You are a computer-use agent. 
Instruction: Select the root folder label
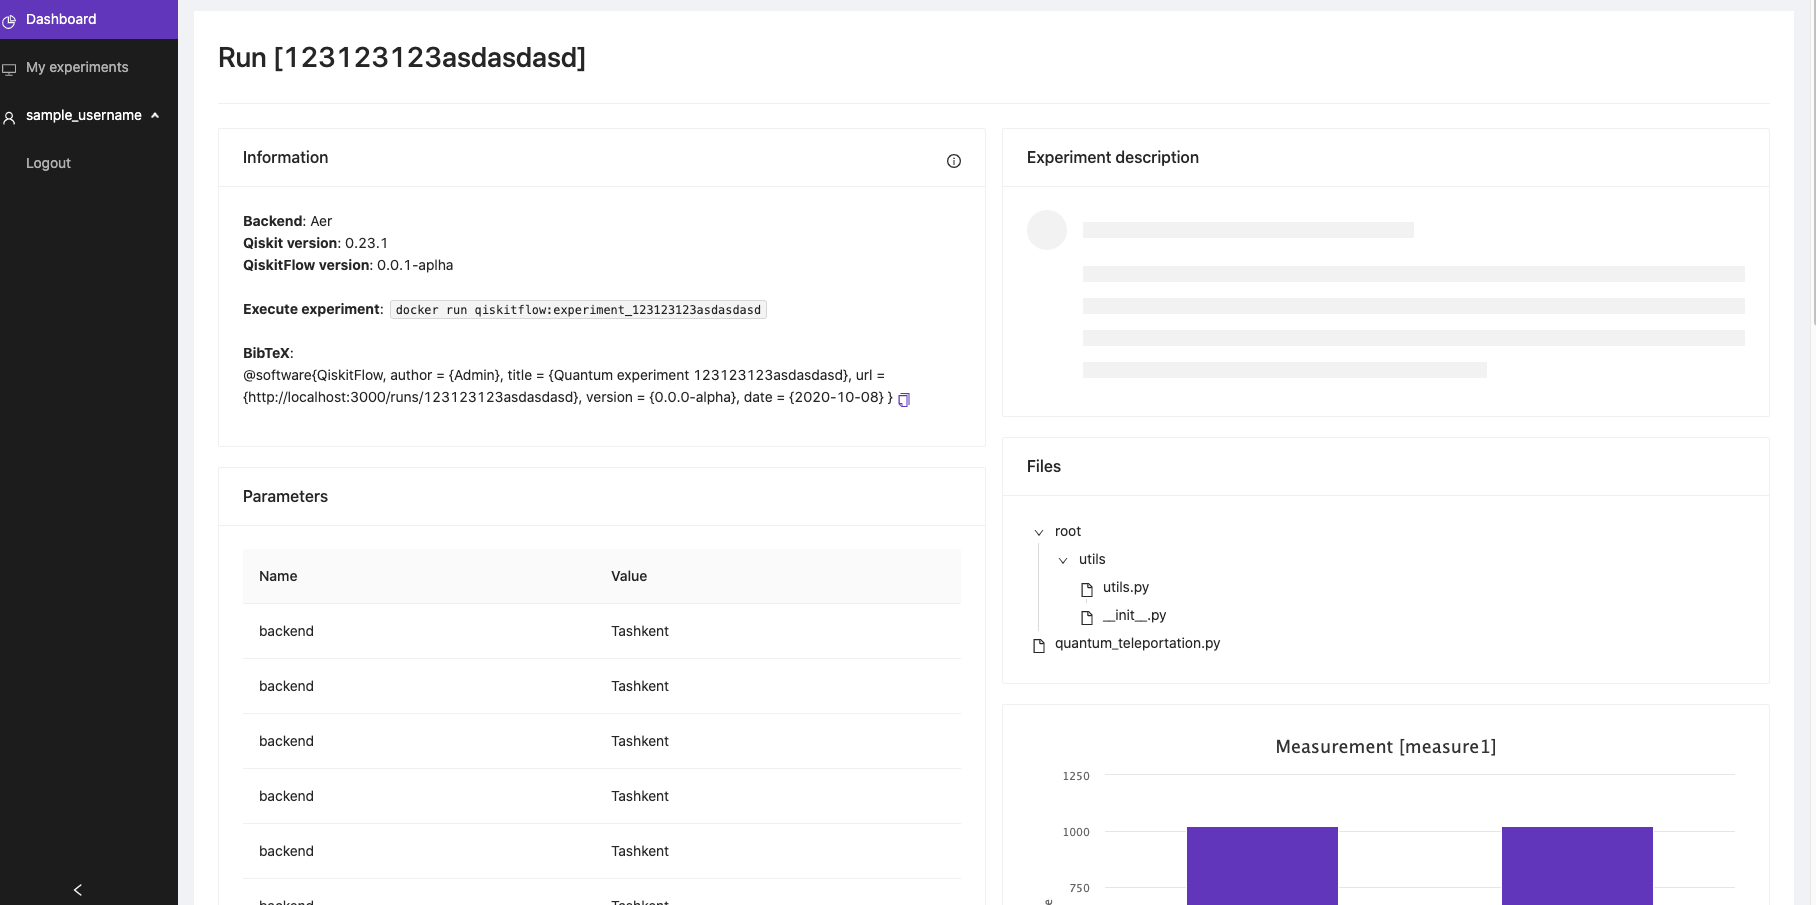pyautogui.click(x=1068, y=531)
